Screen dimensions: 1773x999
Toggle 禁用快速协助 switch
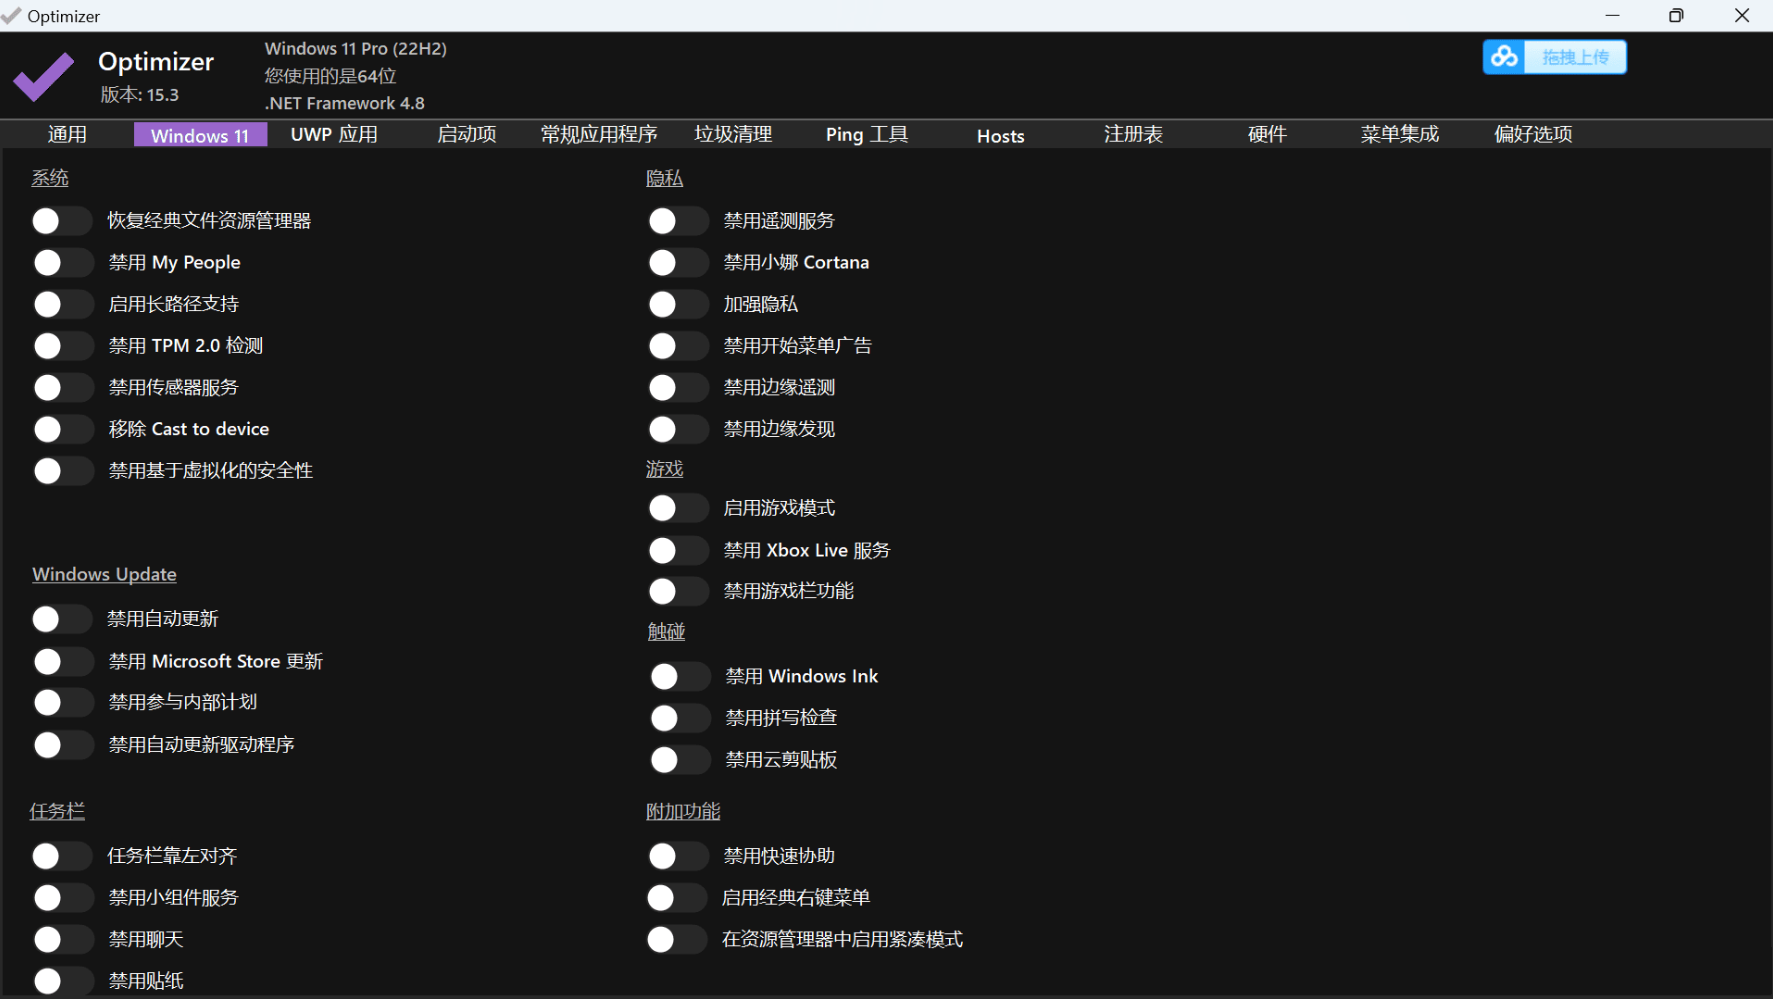click(677, 856)
